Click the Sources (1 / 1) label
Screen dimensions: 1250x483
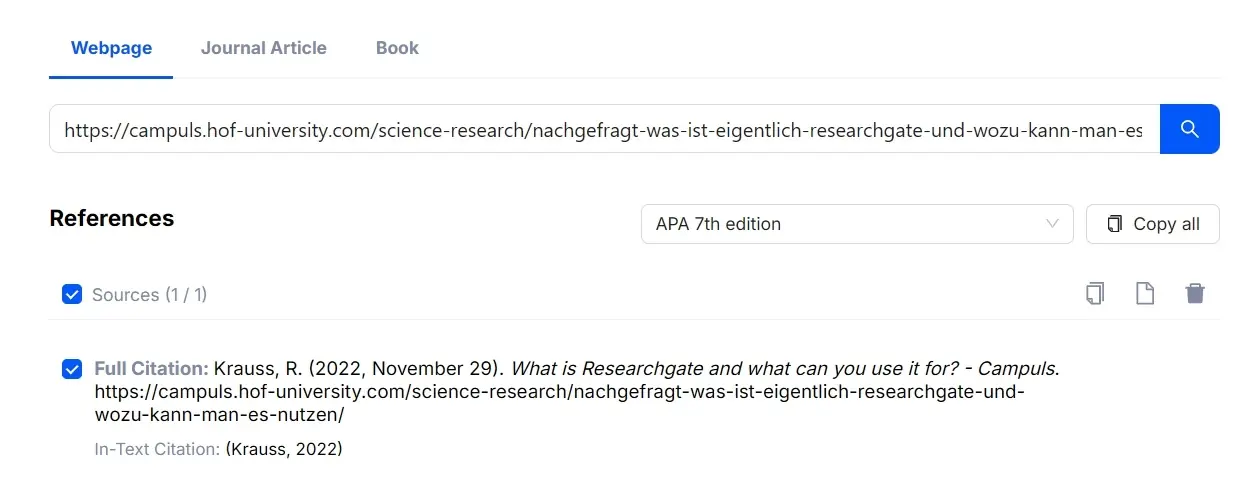point(149,295)
